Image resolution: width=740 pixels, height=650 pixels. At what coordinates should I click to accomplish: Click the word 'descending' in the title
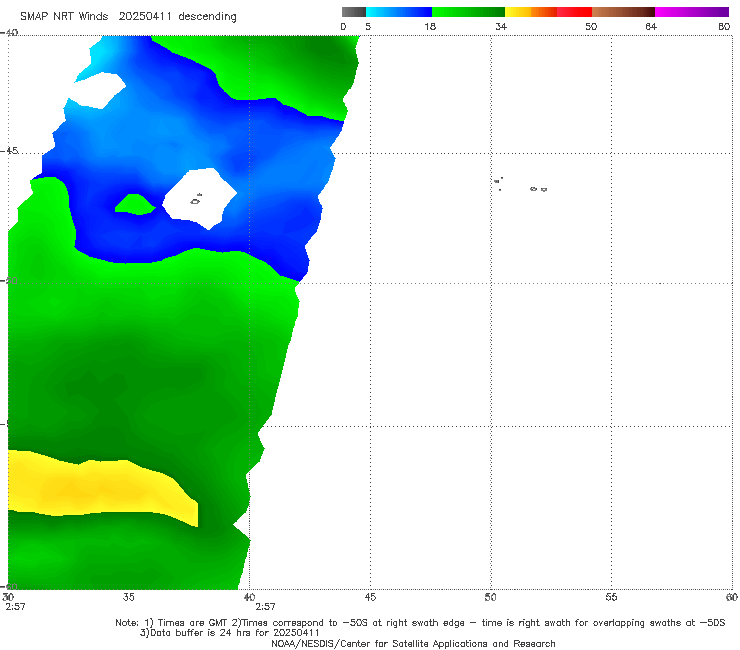click(207, 17)
